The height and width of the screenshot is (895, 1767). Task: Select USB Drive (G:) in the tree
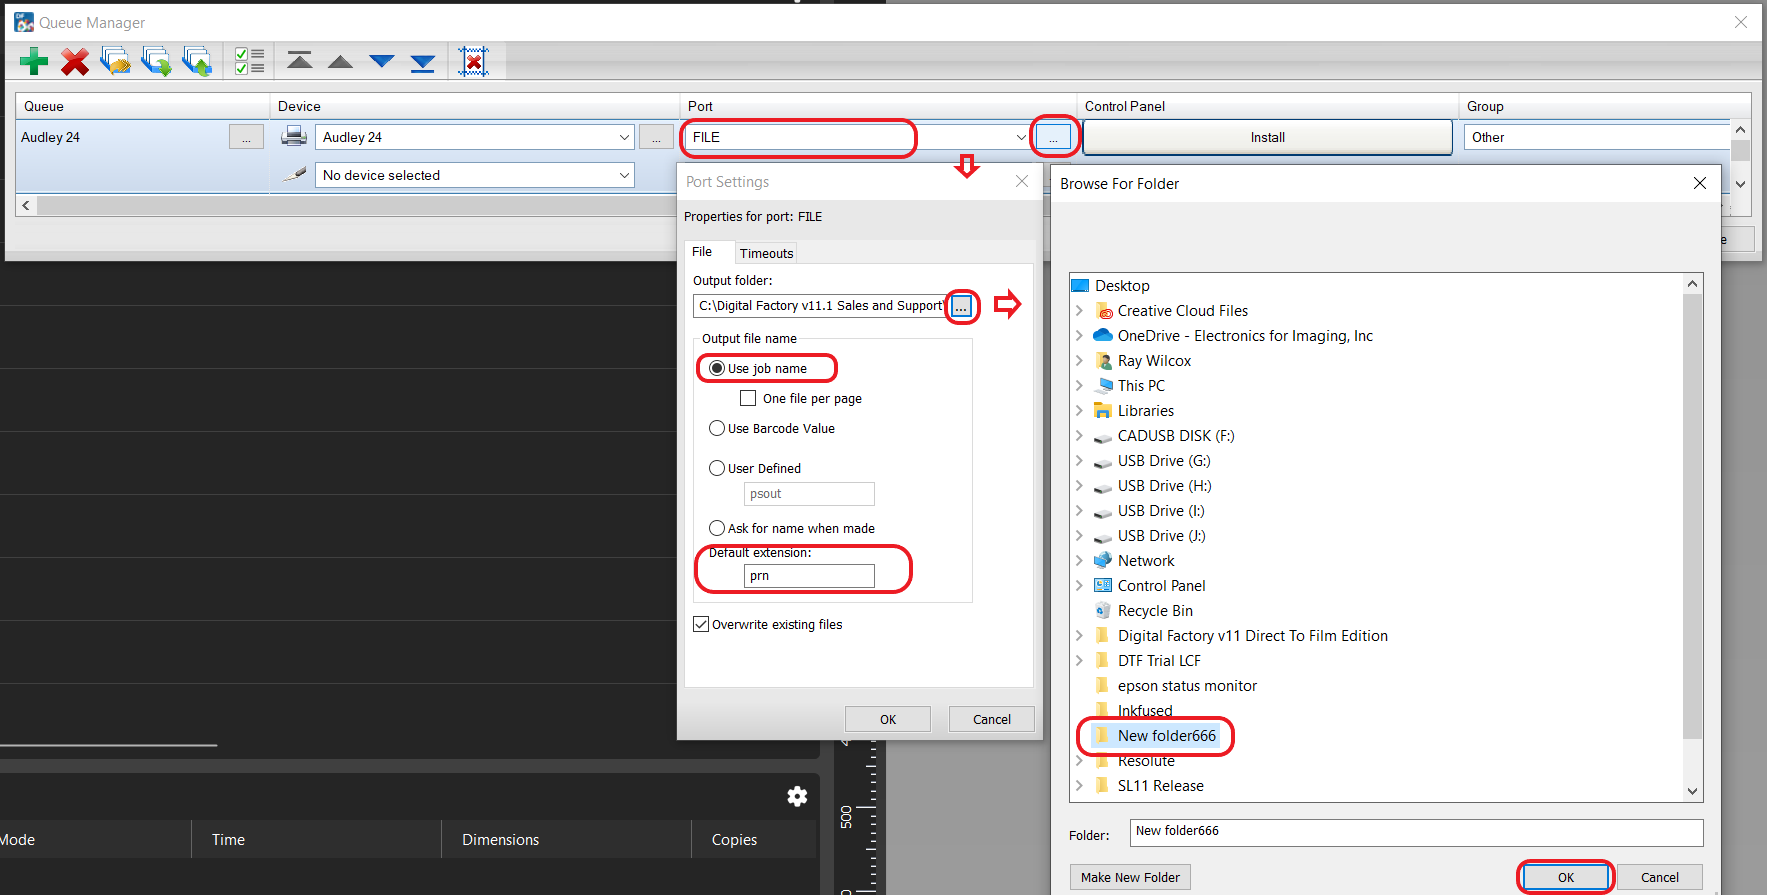(x=1164, y=460)
